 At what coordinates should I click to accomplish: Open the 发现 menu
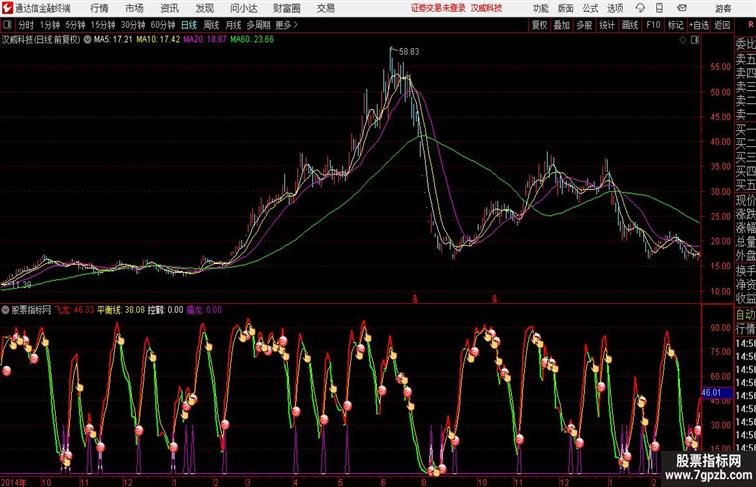204,8
